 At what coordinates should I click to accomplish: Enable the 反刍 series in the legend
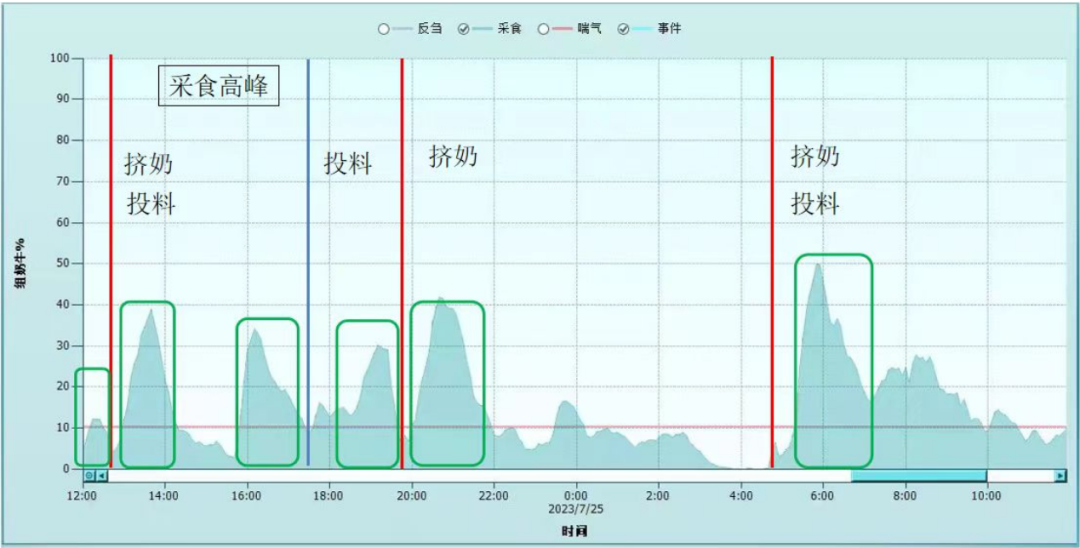(x=383, y=29)
